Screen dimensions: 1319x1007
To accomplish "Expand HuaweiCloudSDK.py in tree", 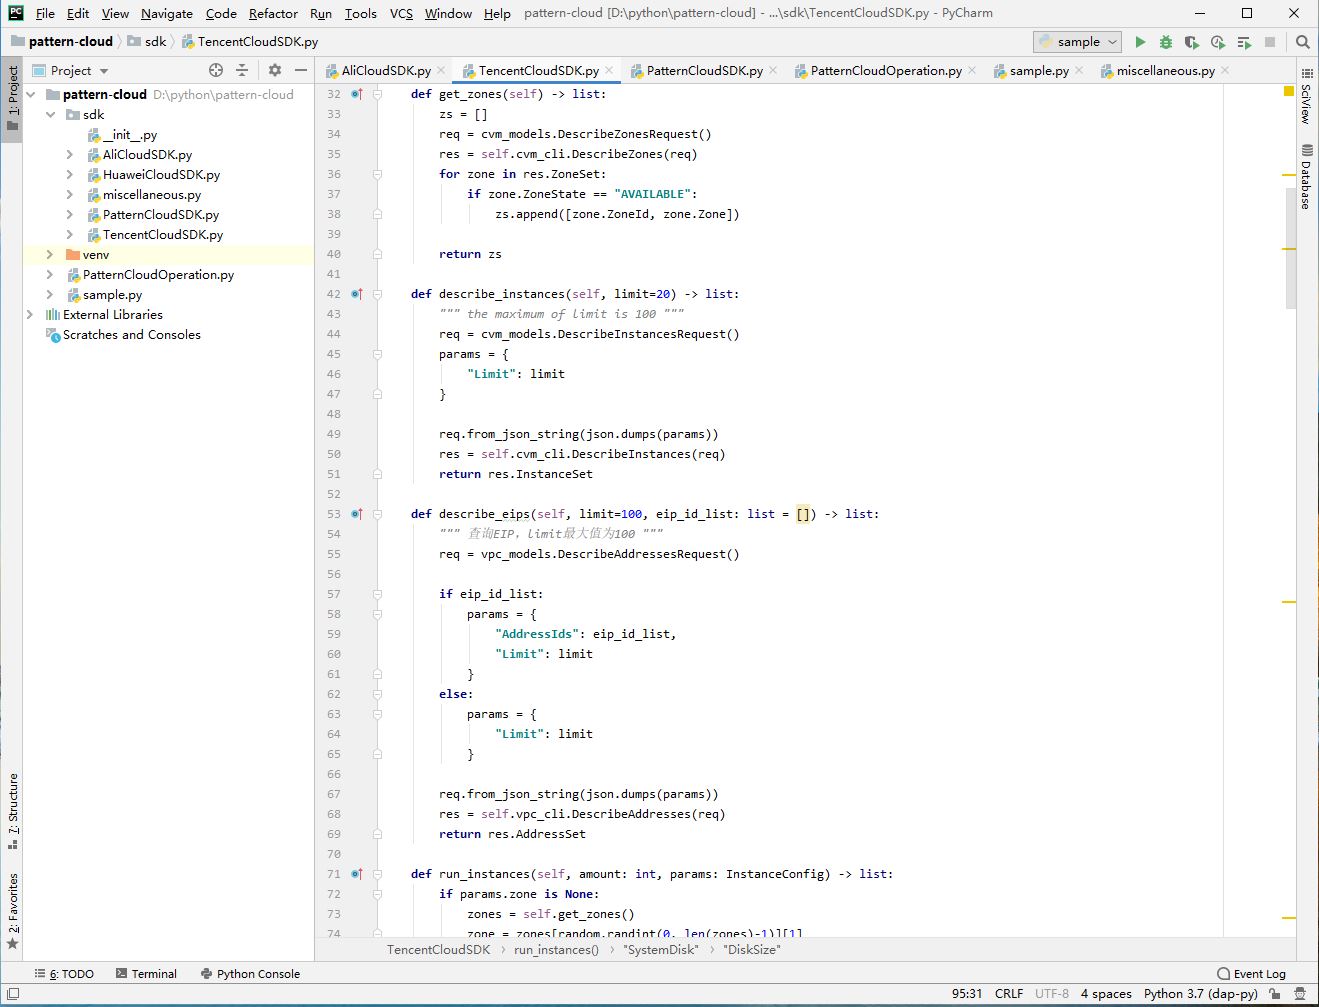I will 69,174.
